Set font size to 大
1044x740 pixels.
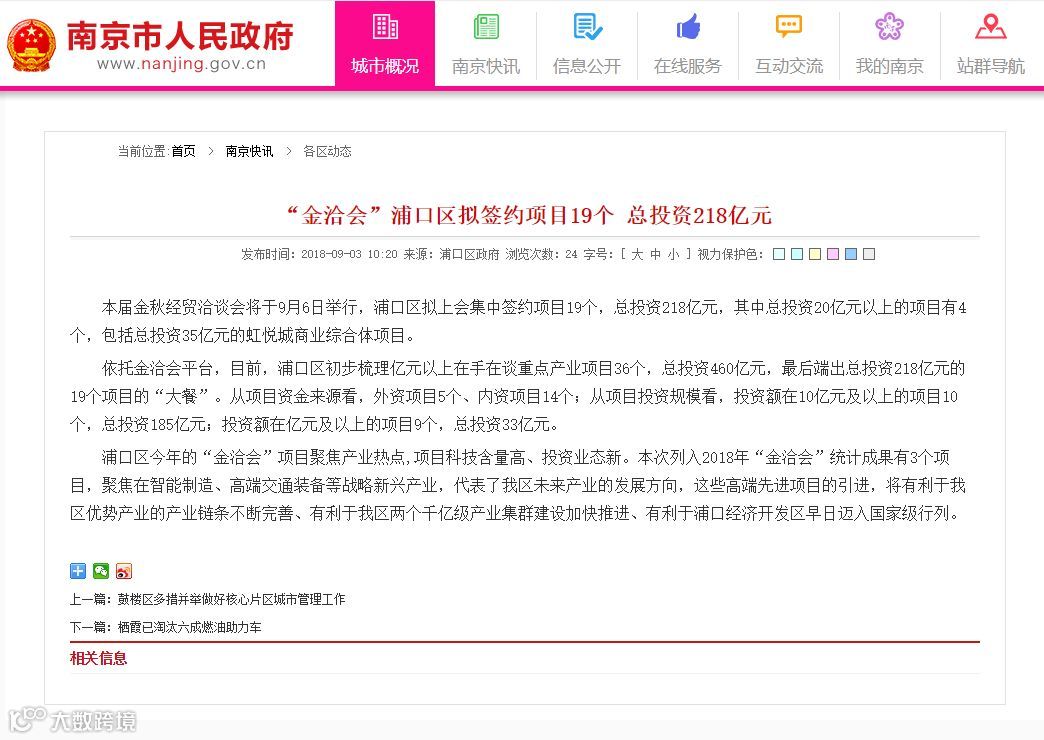click(637, 254)
